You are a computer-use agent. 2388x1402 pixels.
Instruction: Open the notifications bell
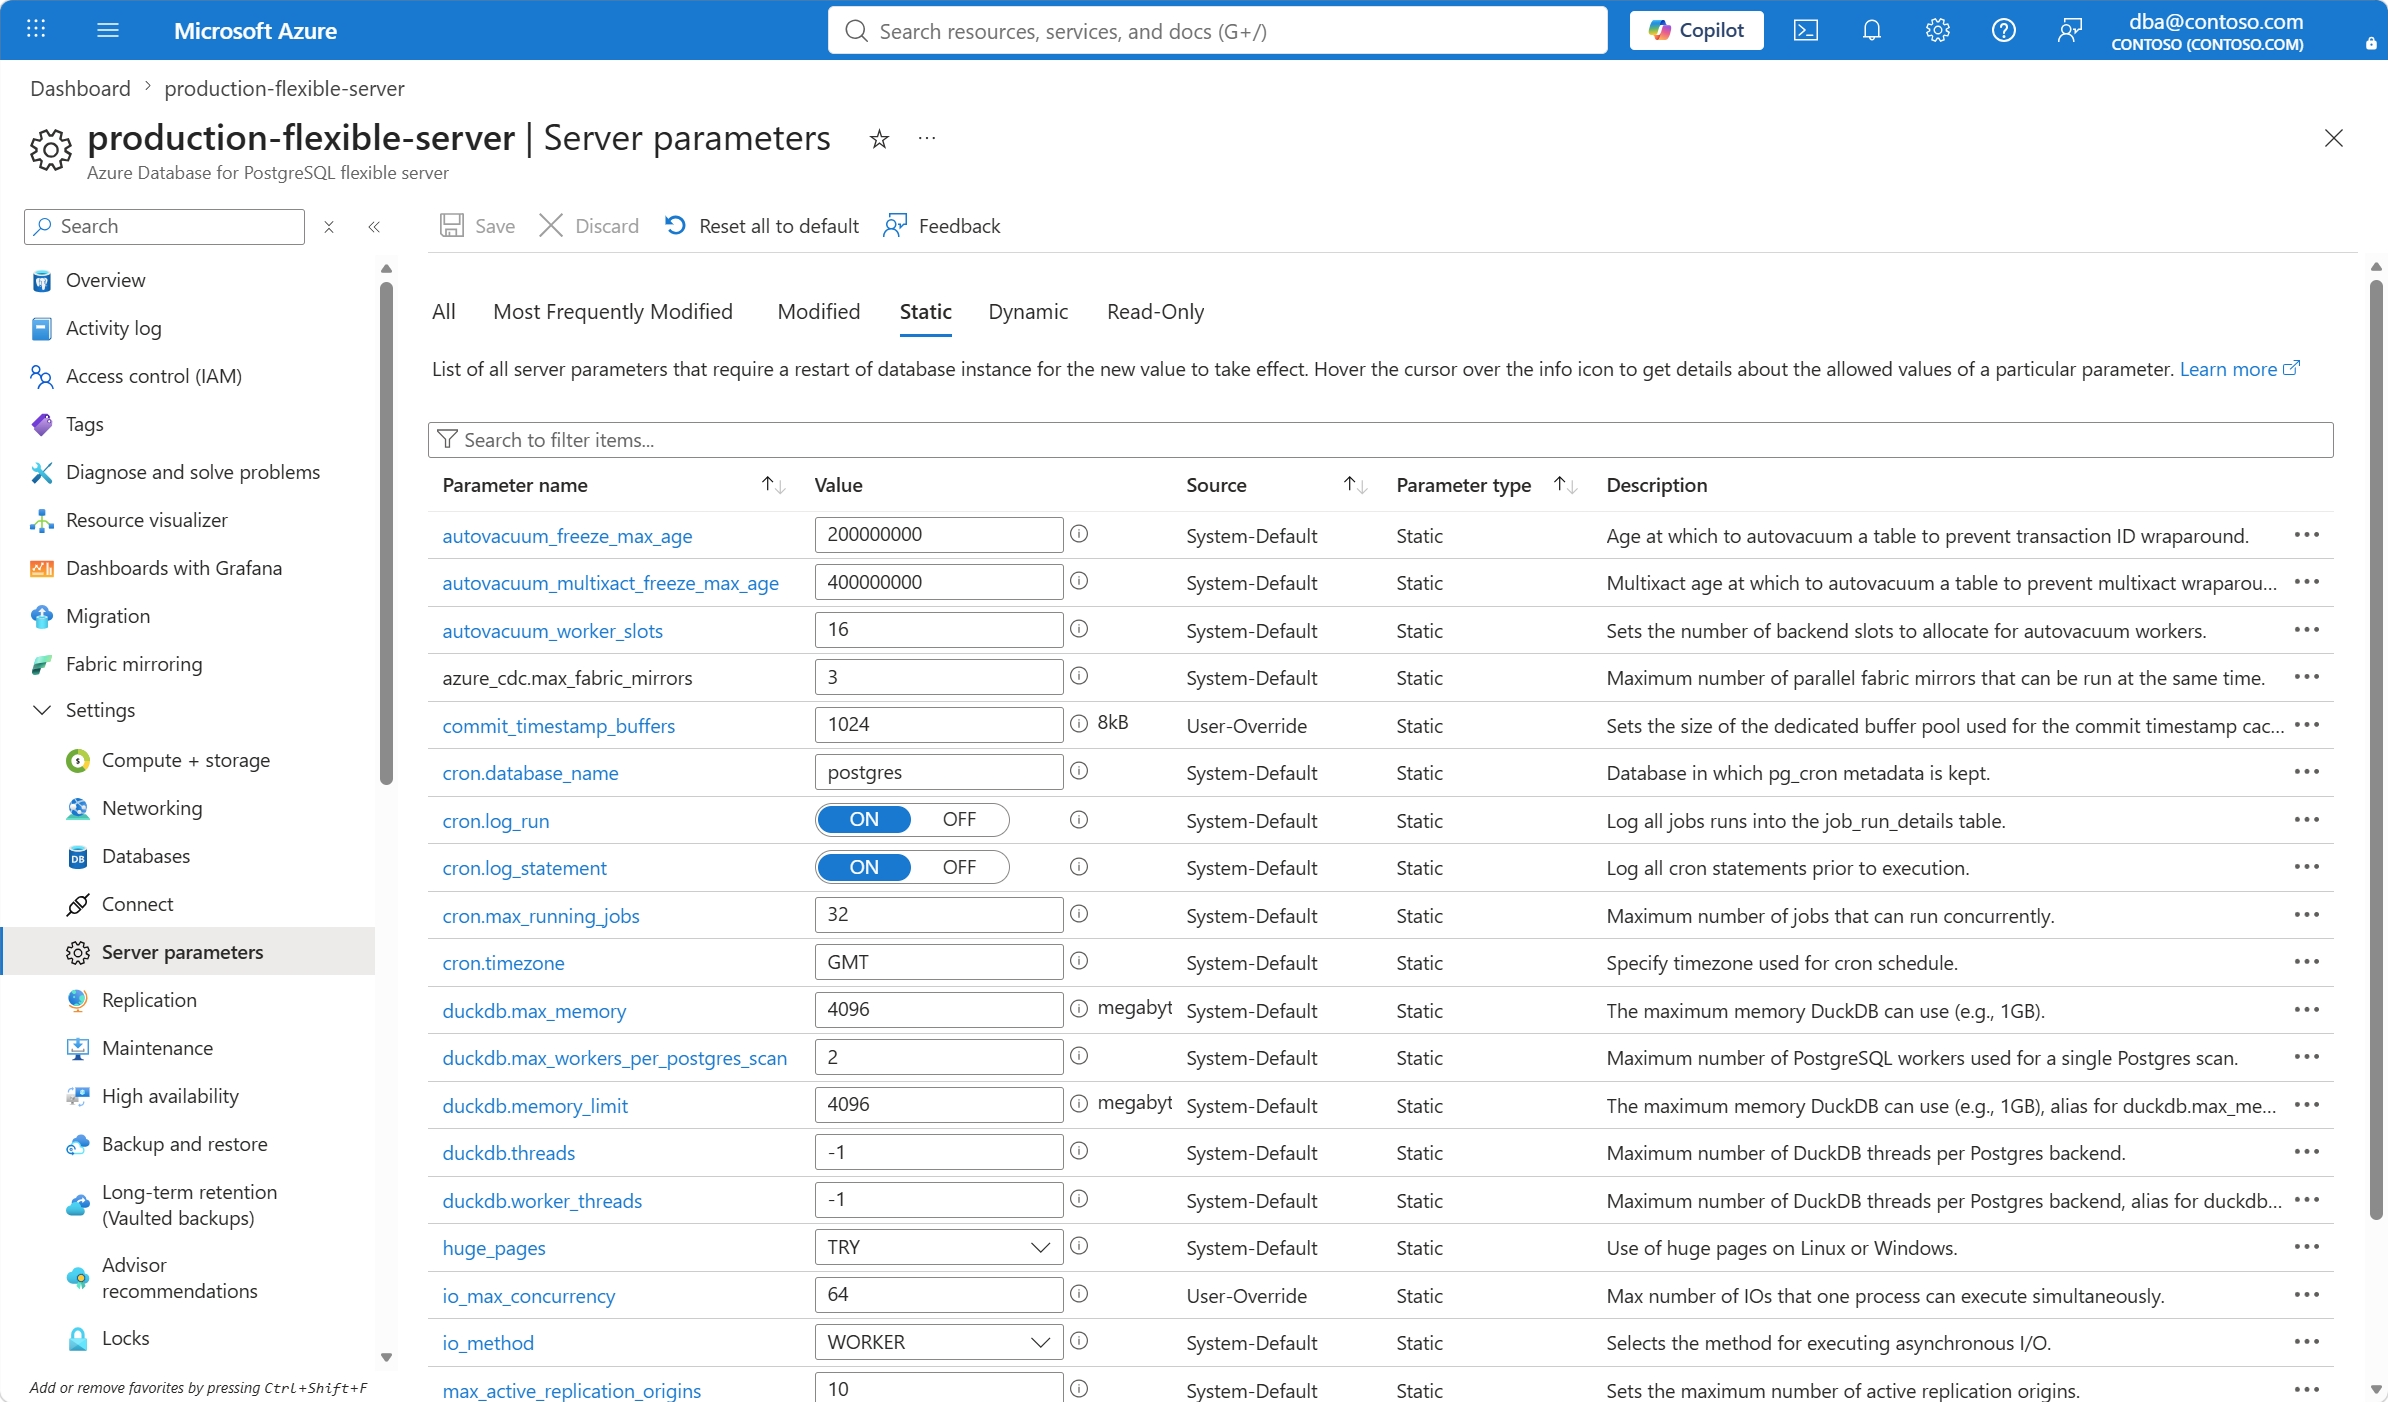tap(1872, 30)
